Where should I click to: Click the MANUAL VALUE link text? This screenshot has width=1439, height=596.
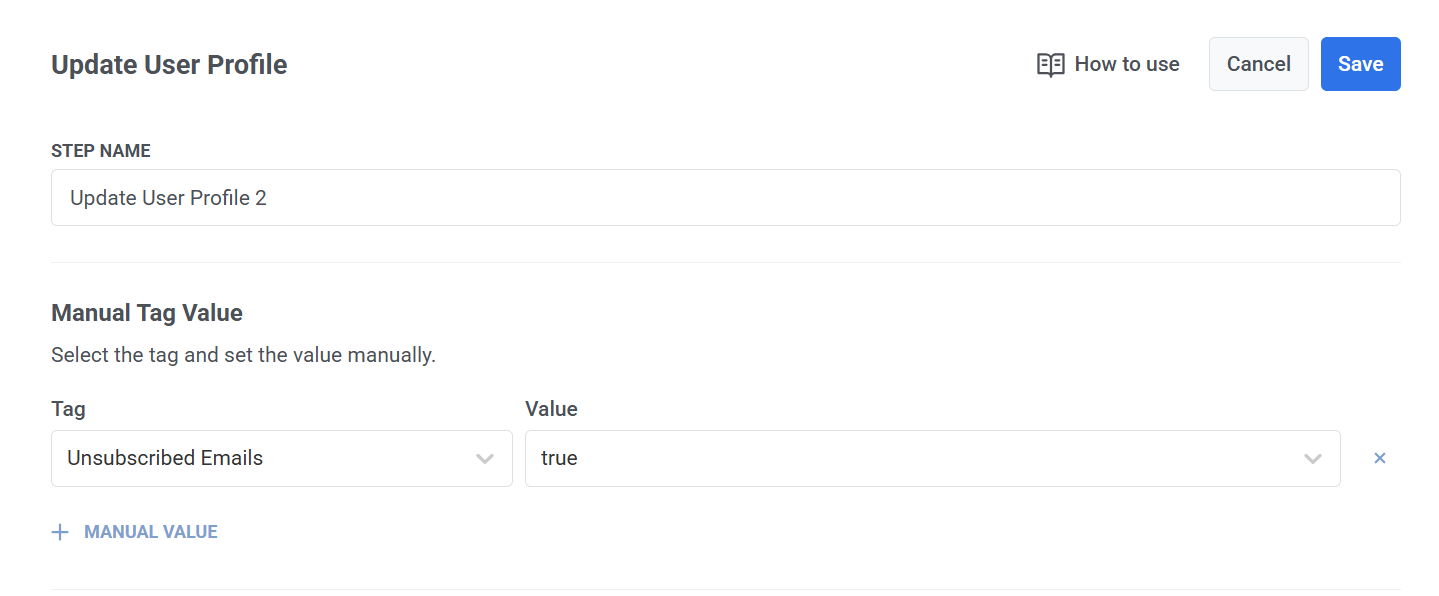coord(151,532)
